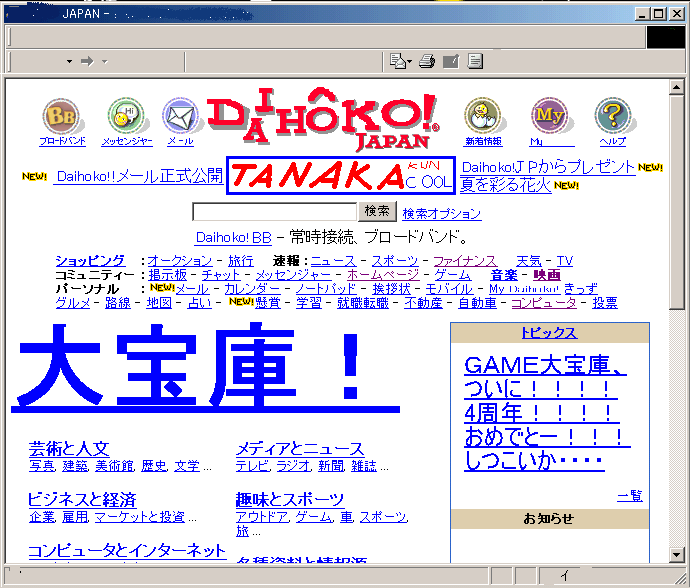Click the search text field

click(274, 212)
